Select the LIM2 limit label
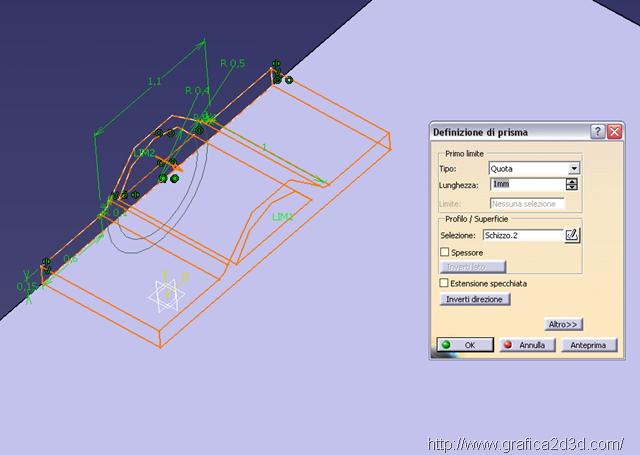 144,154
